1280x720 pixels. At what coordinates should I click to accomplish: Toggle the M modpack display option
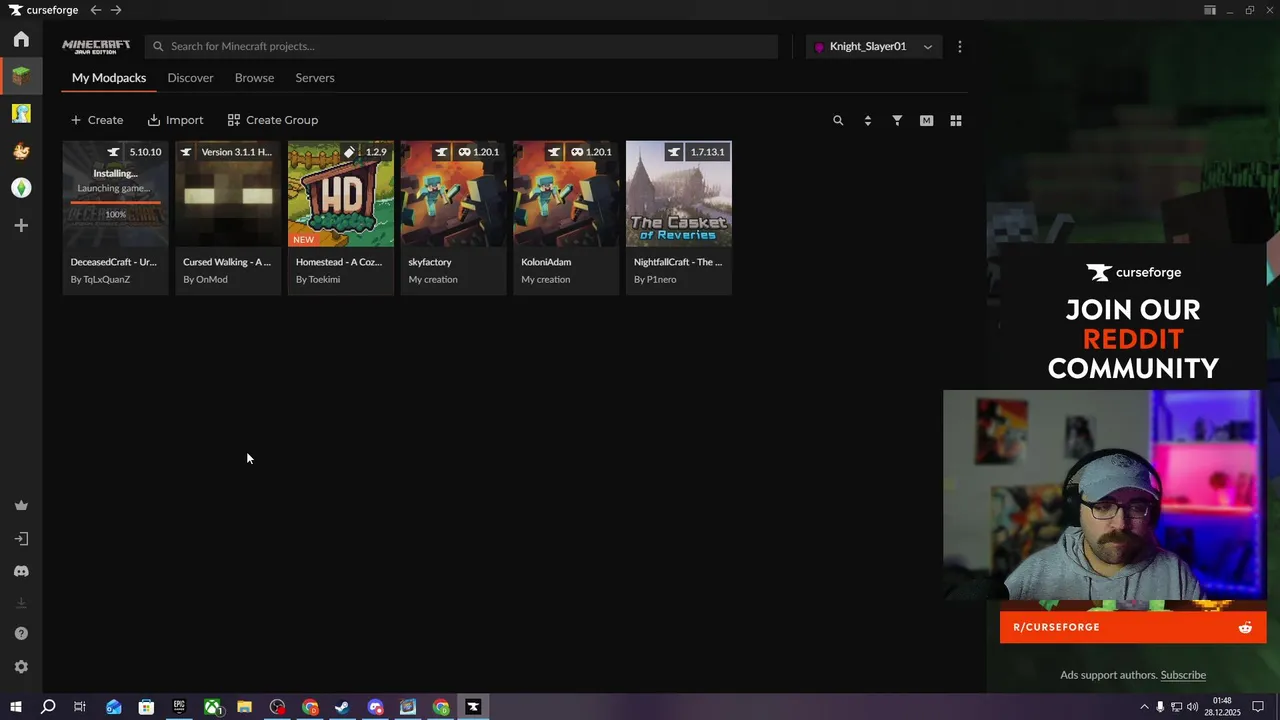click(926, 120)
